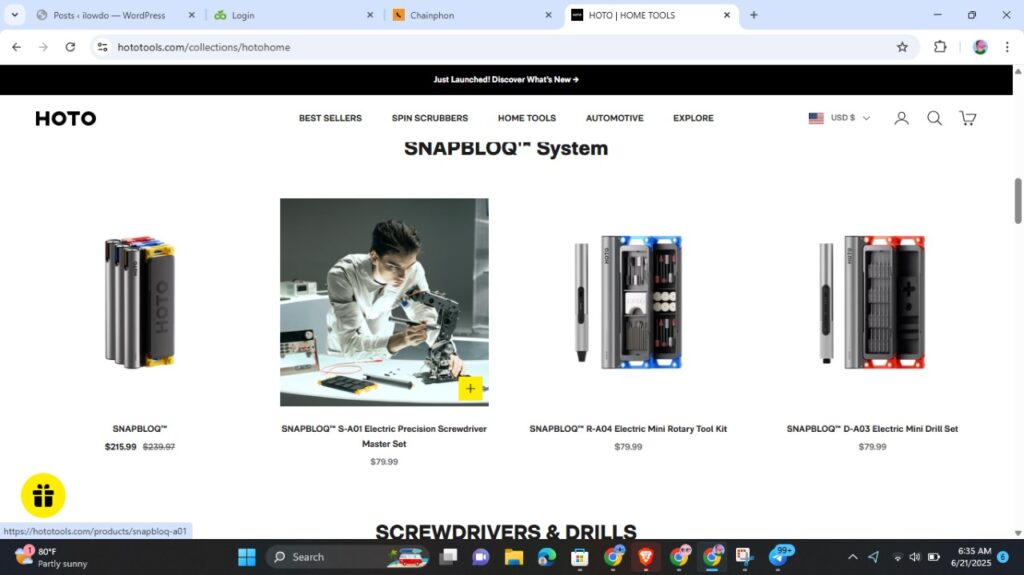The image size is (1024, 575).
Task: Open the EXPLORE menu
Action: click(x=694, y=118)
